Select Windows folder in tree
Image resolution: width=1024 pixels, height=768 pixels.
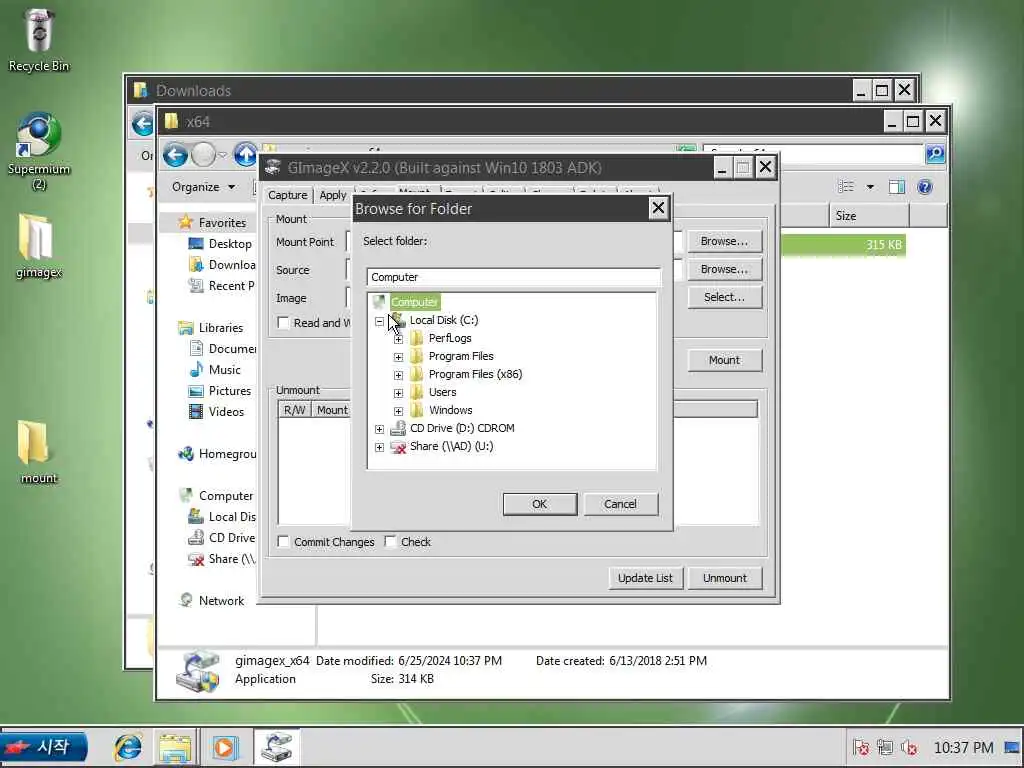[451, 410]
